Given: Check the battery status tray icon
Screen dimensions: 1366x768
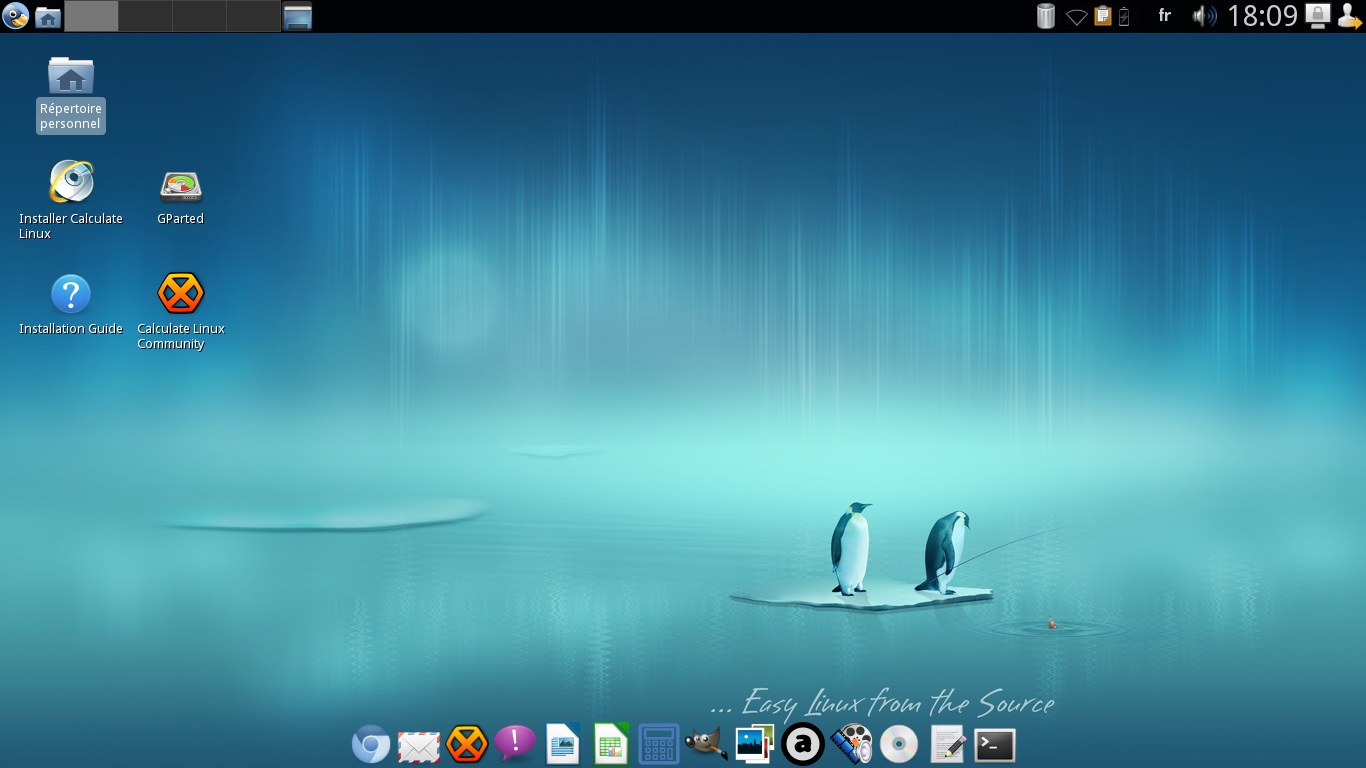Looking at the screenshot, I should (x=1124, y=16).
